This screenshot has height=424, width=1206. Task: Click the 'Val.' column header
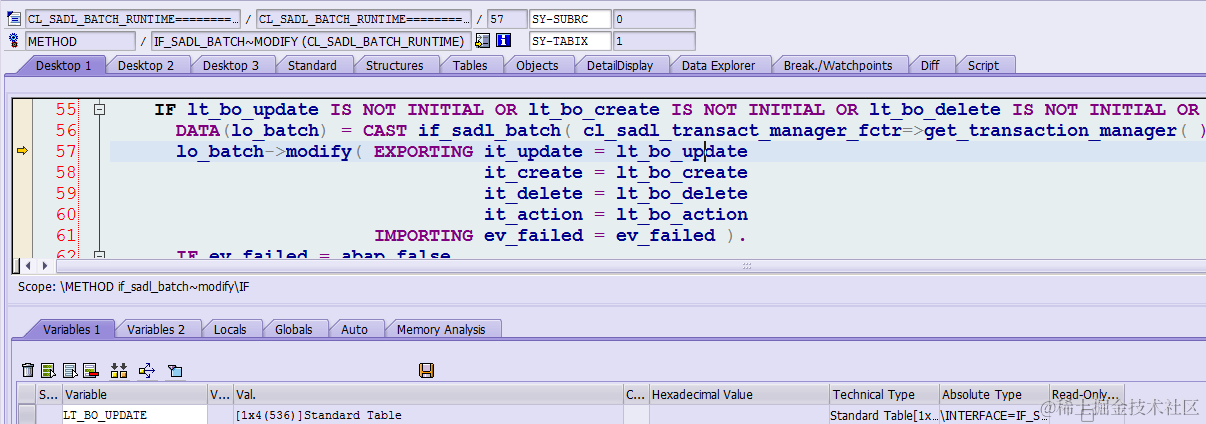click(428, 395)
